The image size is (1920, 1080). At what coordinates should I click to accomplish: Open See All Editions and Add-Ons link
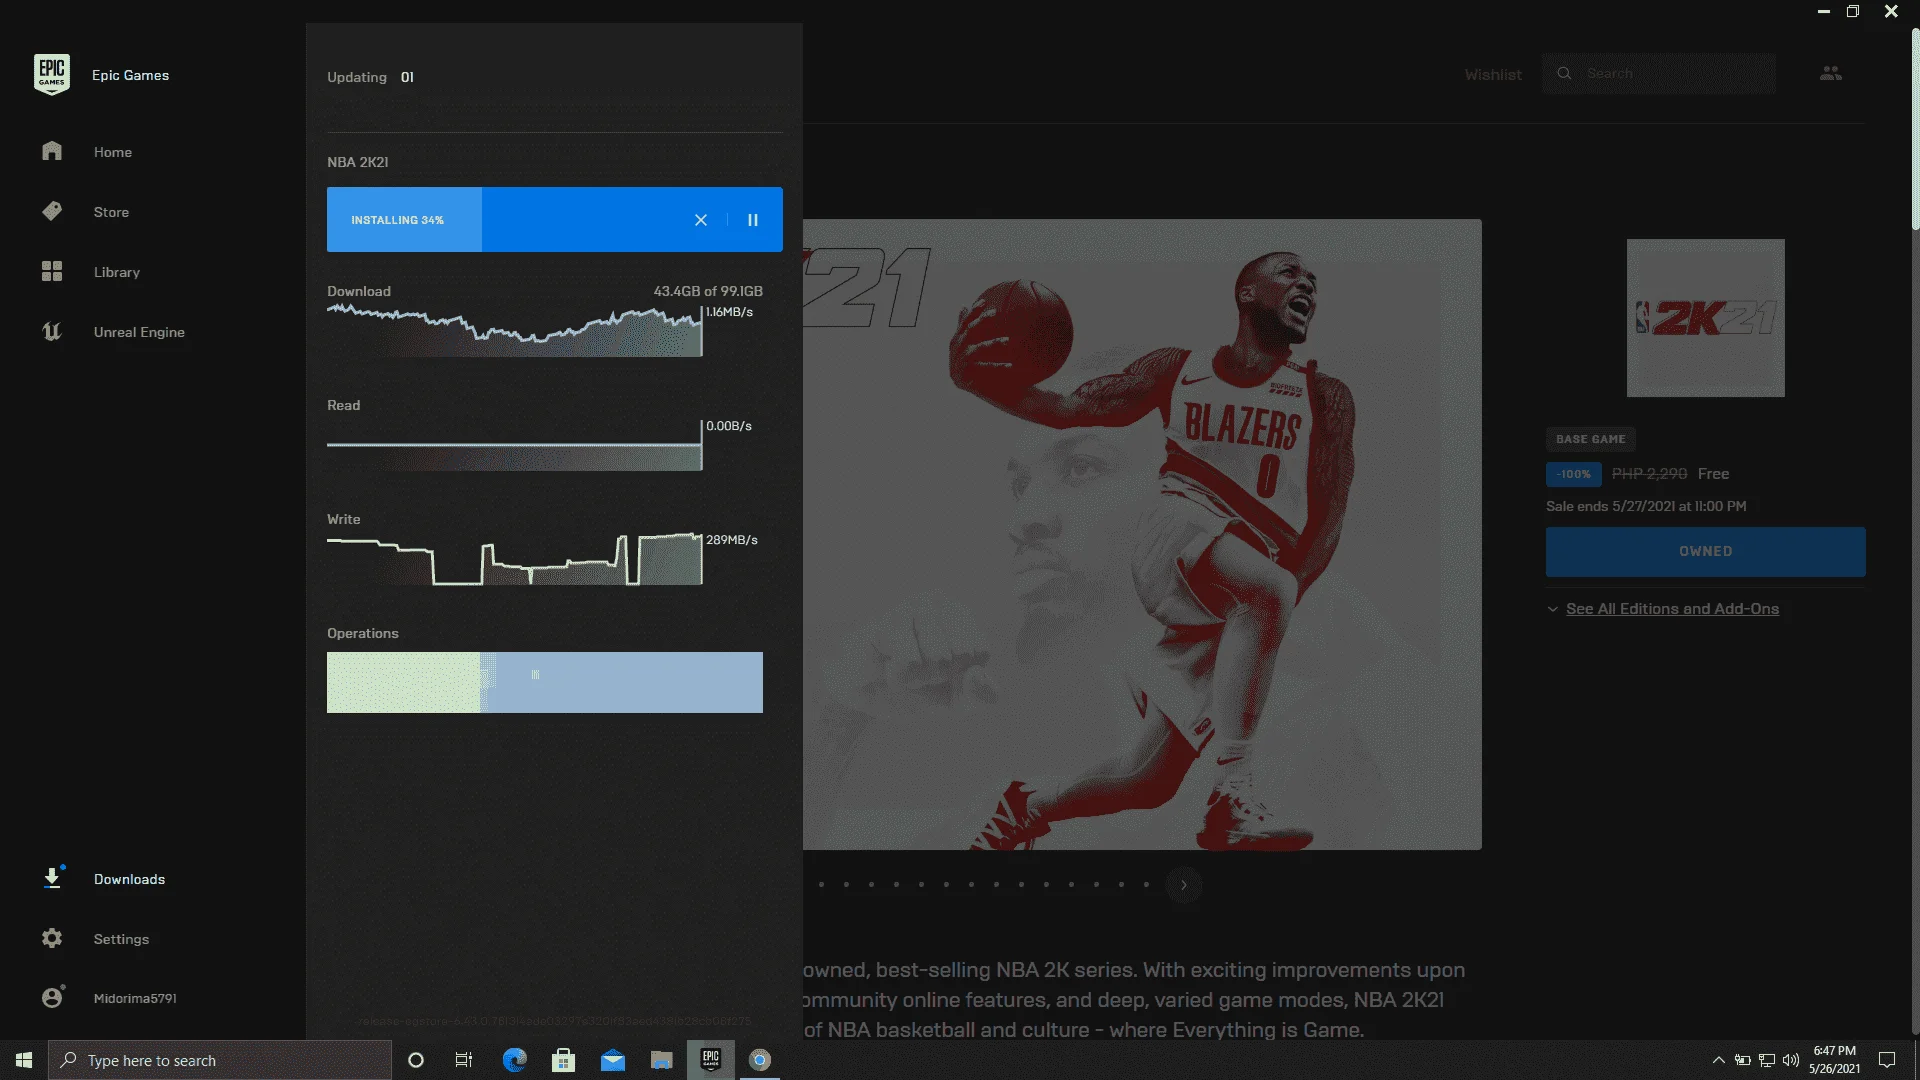coord(1672,609)
